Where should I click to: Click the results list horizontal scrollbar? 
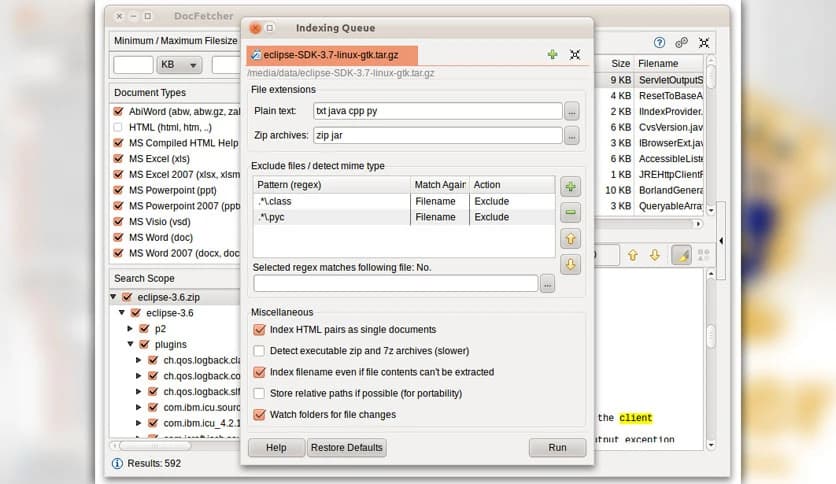coord(648,224)
